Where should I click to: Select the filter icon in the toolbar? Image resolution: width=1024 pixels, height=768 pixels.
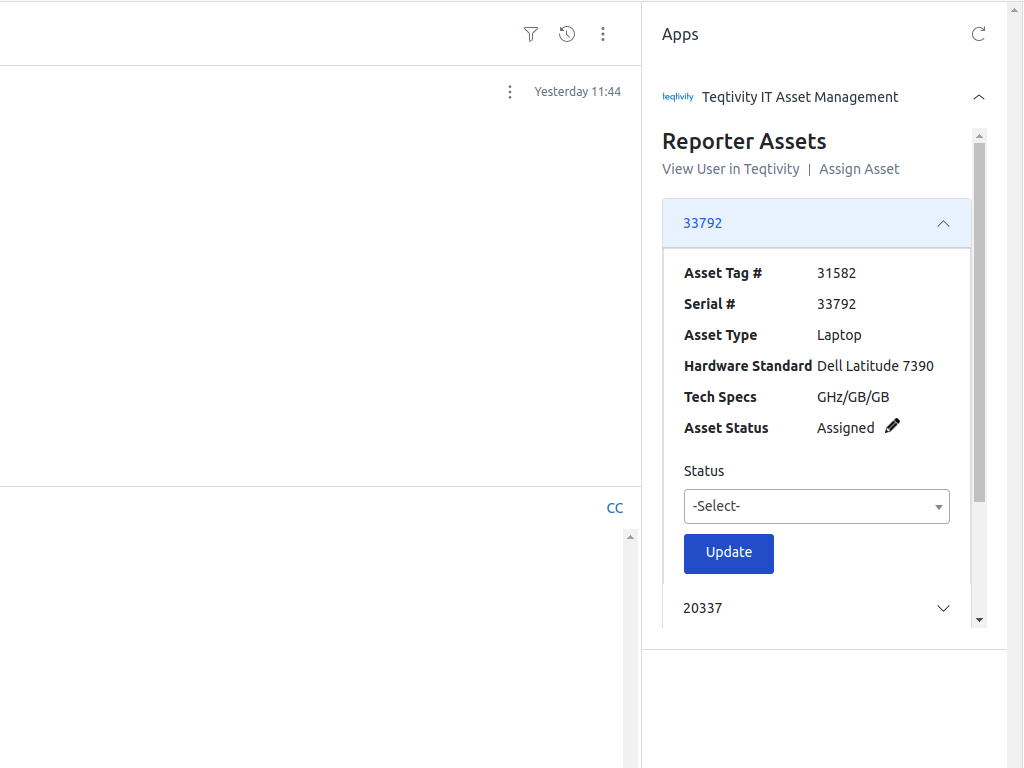pos(531,34)
